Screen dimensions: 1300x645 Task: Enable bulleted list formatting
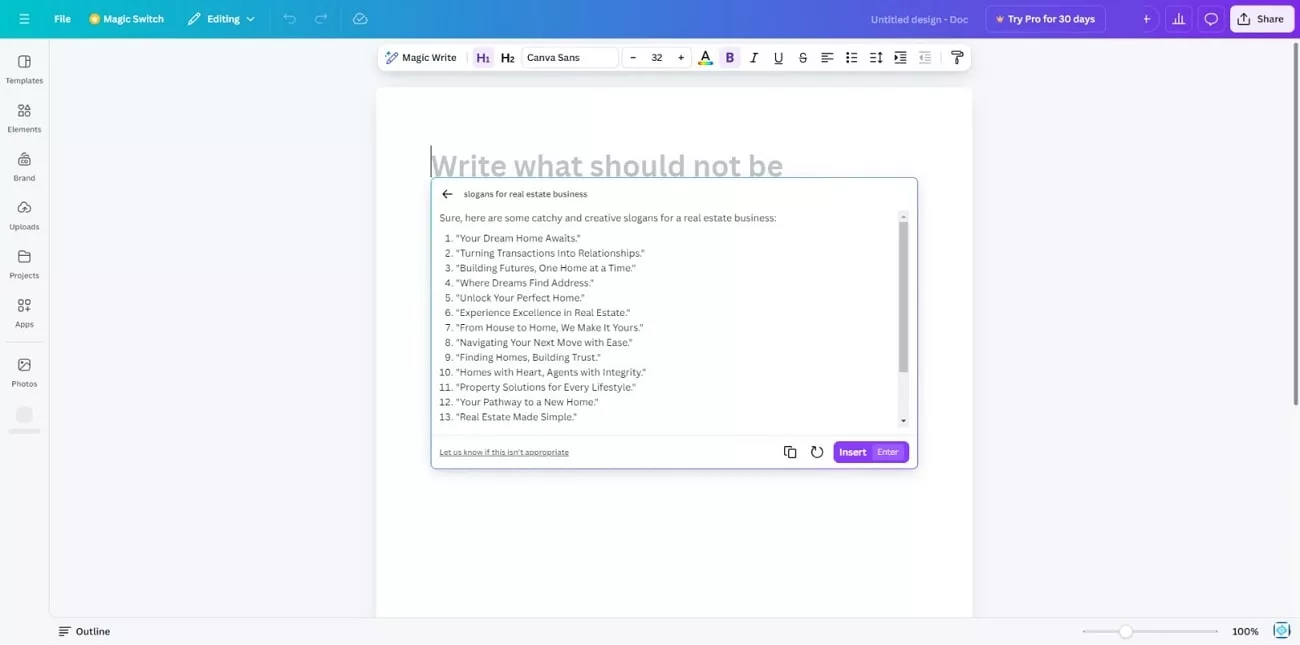click(851, 57)
